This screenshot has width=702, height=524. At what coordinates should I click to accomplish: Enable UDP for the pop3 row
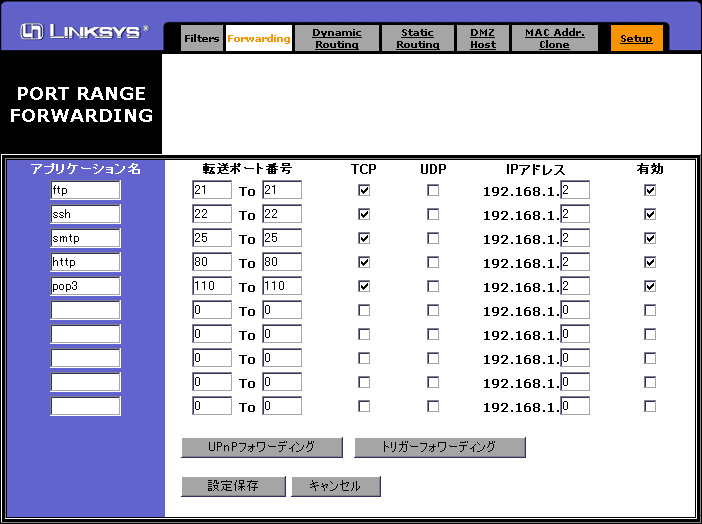[433, 286]
